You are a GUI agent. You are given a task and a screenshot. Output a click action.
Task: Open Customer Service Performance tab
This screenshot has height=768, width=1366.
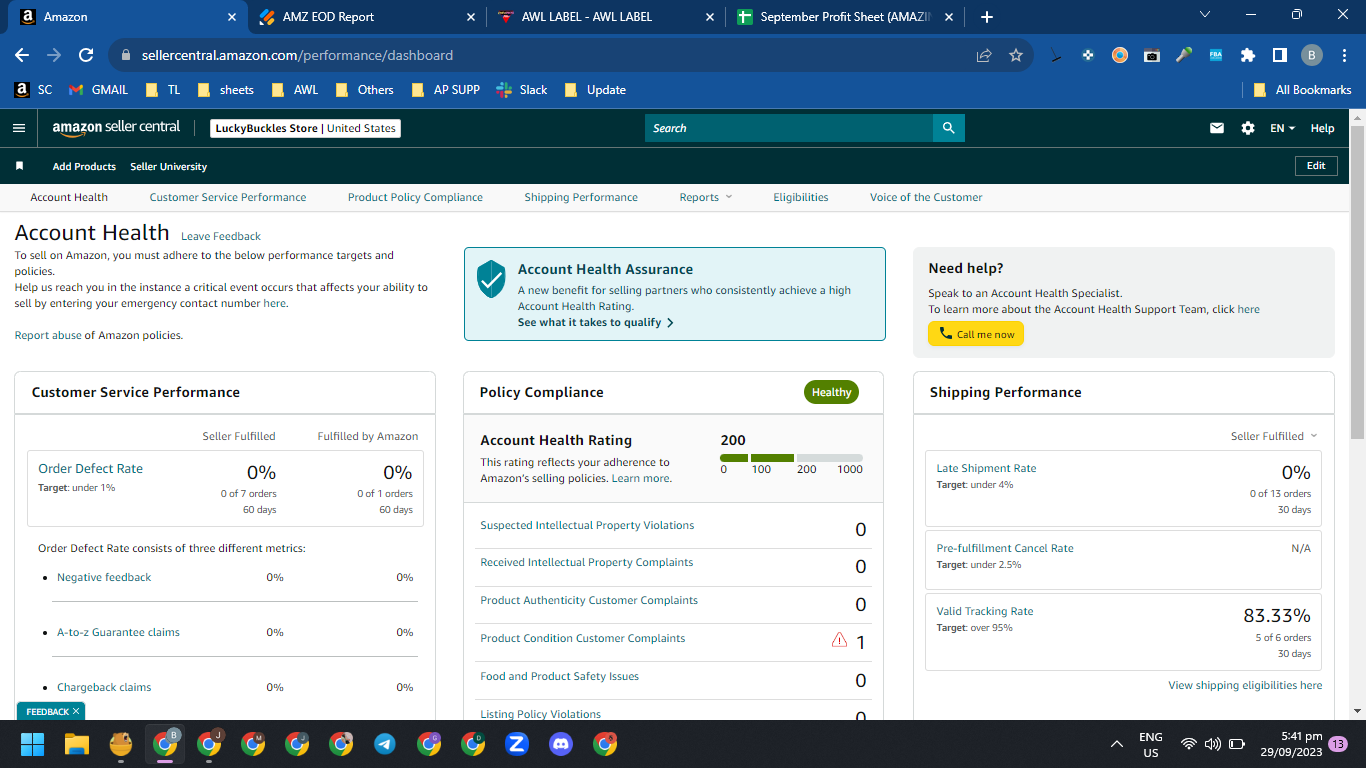coord(228,197)
